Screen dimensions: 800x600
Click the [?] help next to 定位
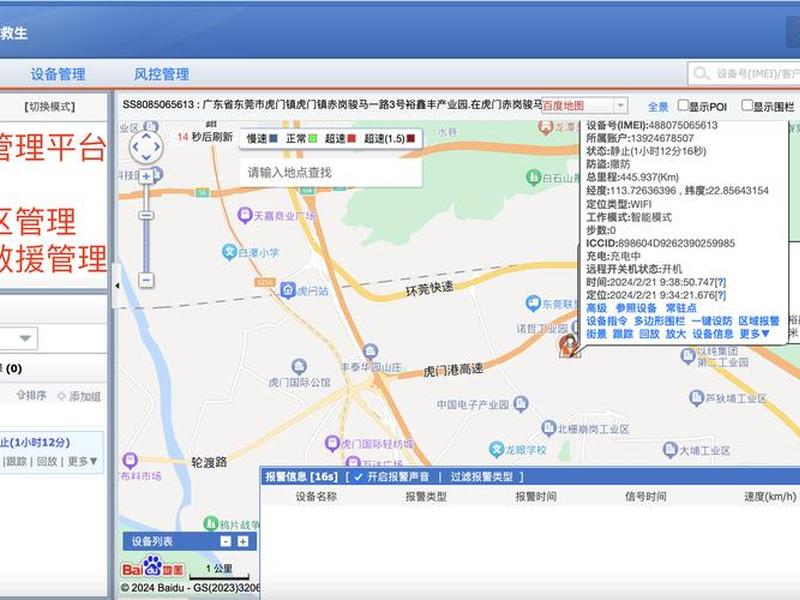coord(720,295)
